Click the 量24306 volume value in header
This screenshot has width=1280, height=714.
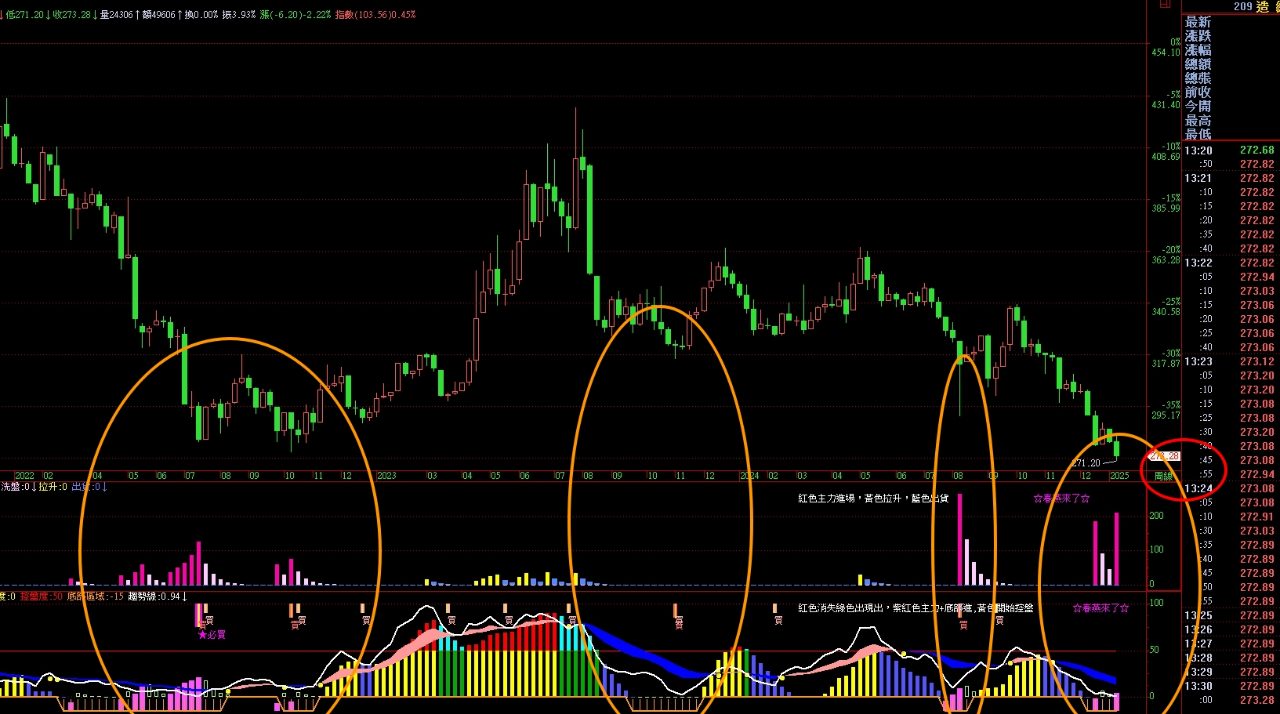[x=121, y=15]
